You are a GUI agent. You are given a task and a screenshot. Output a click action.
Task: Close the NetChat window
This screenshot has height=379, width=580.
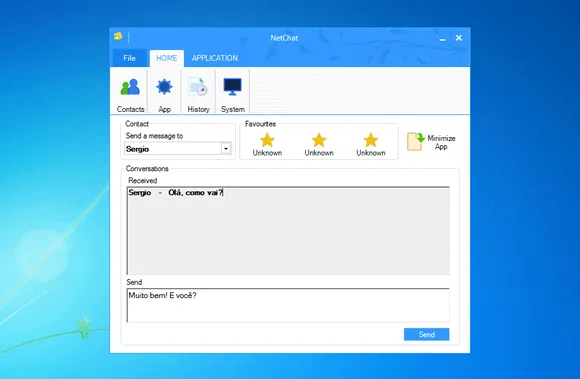(x=459, y=38)
